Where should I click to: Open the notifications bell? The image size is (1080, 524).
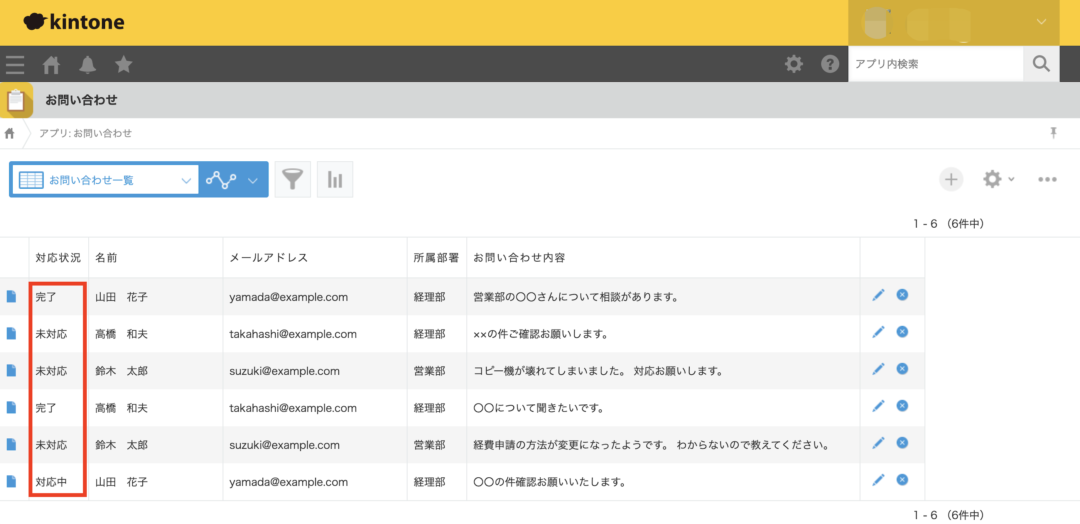[x=88, y=65]
